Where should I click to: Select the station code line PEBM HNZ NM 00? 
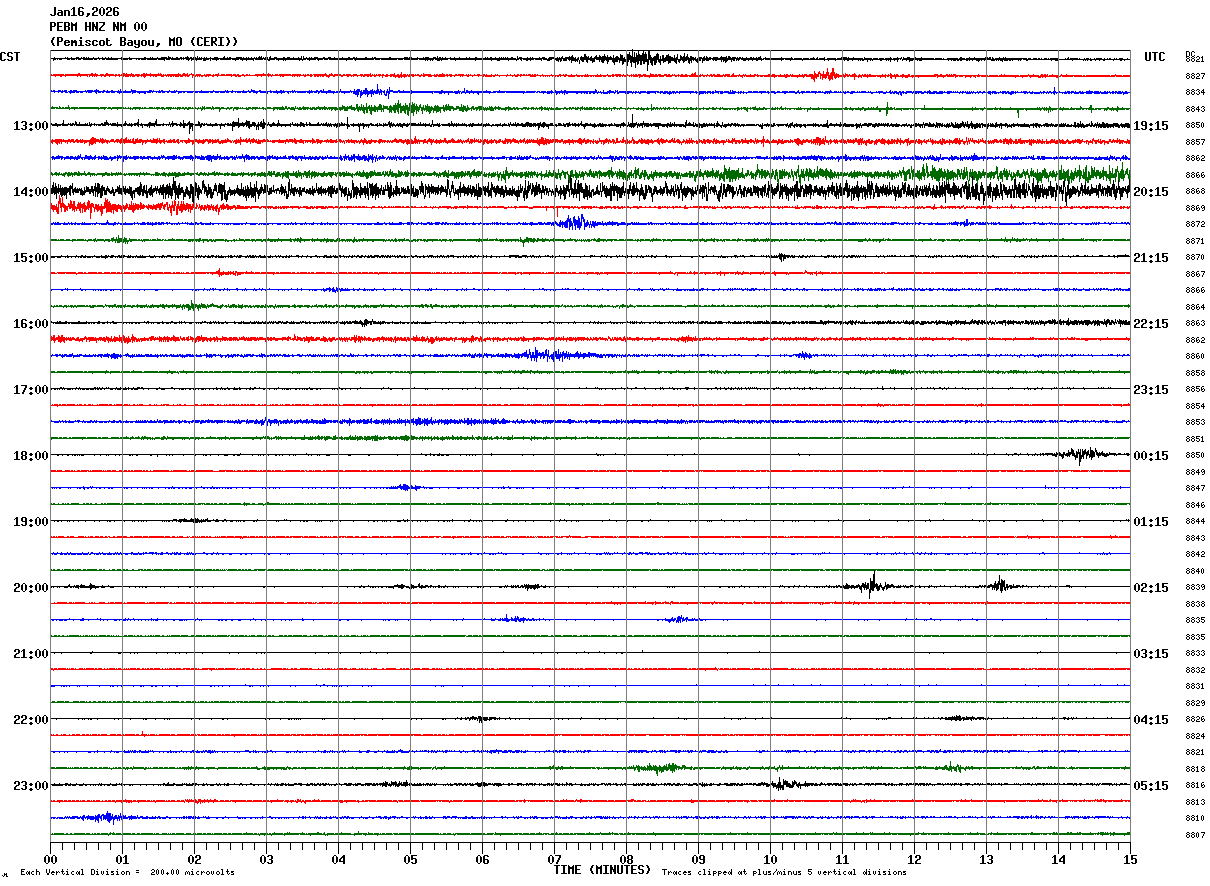tap(98, 27)
